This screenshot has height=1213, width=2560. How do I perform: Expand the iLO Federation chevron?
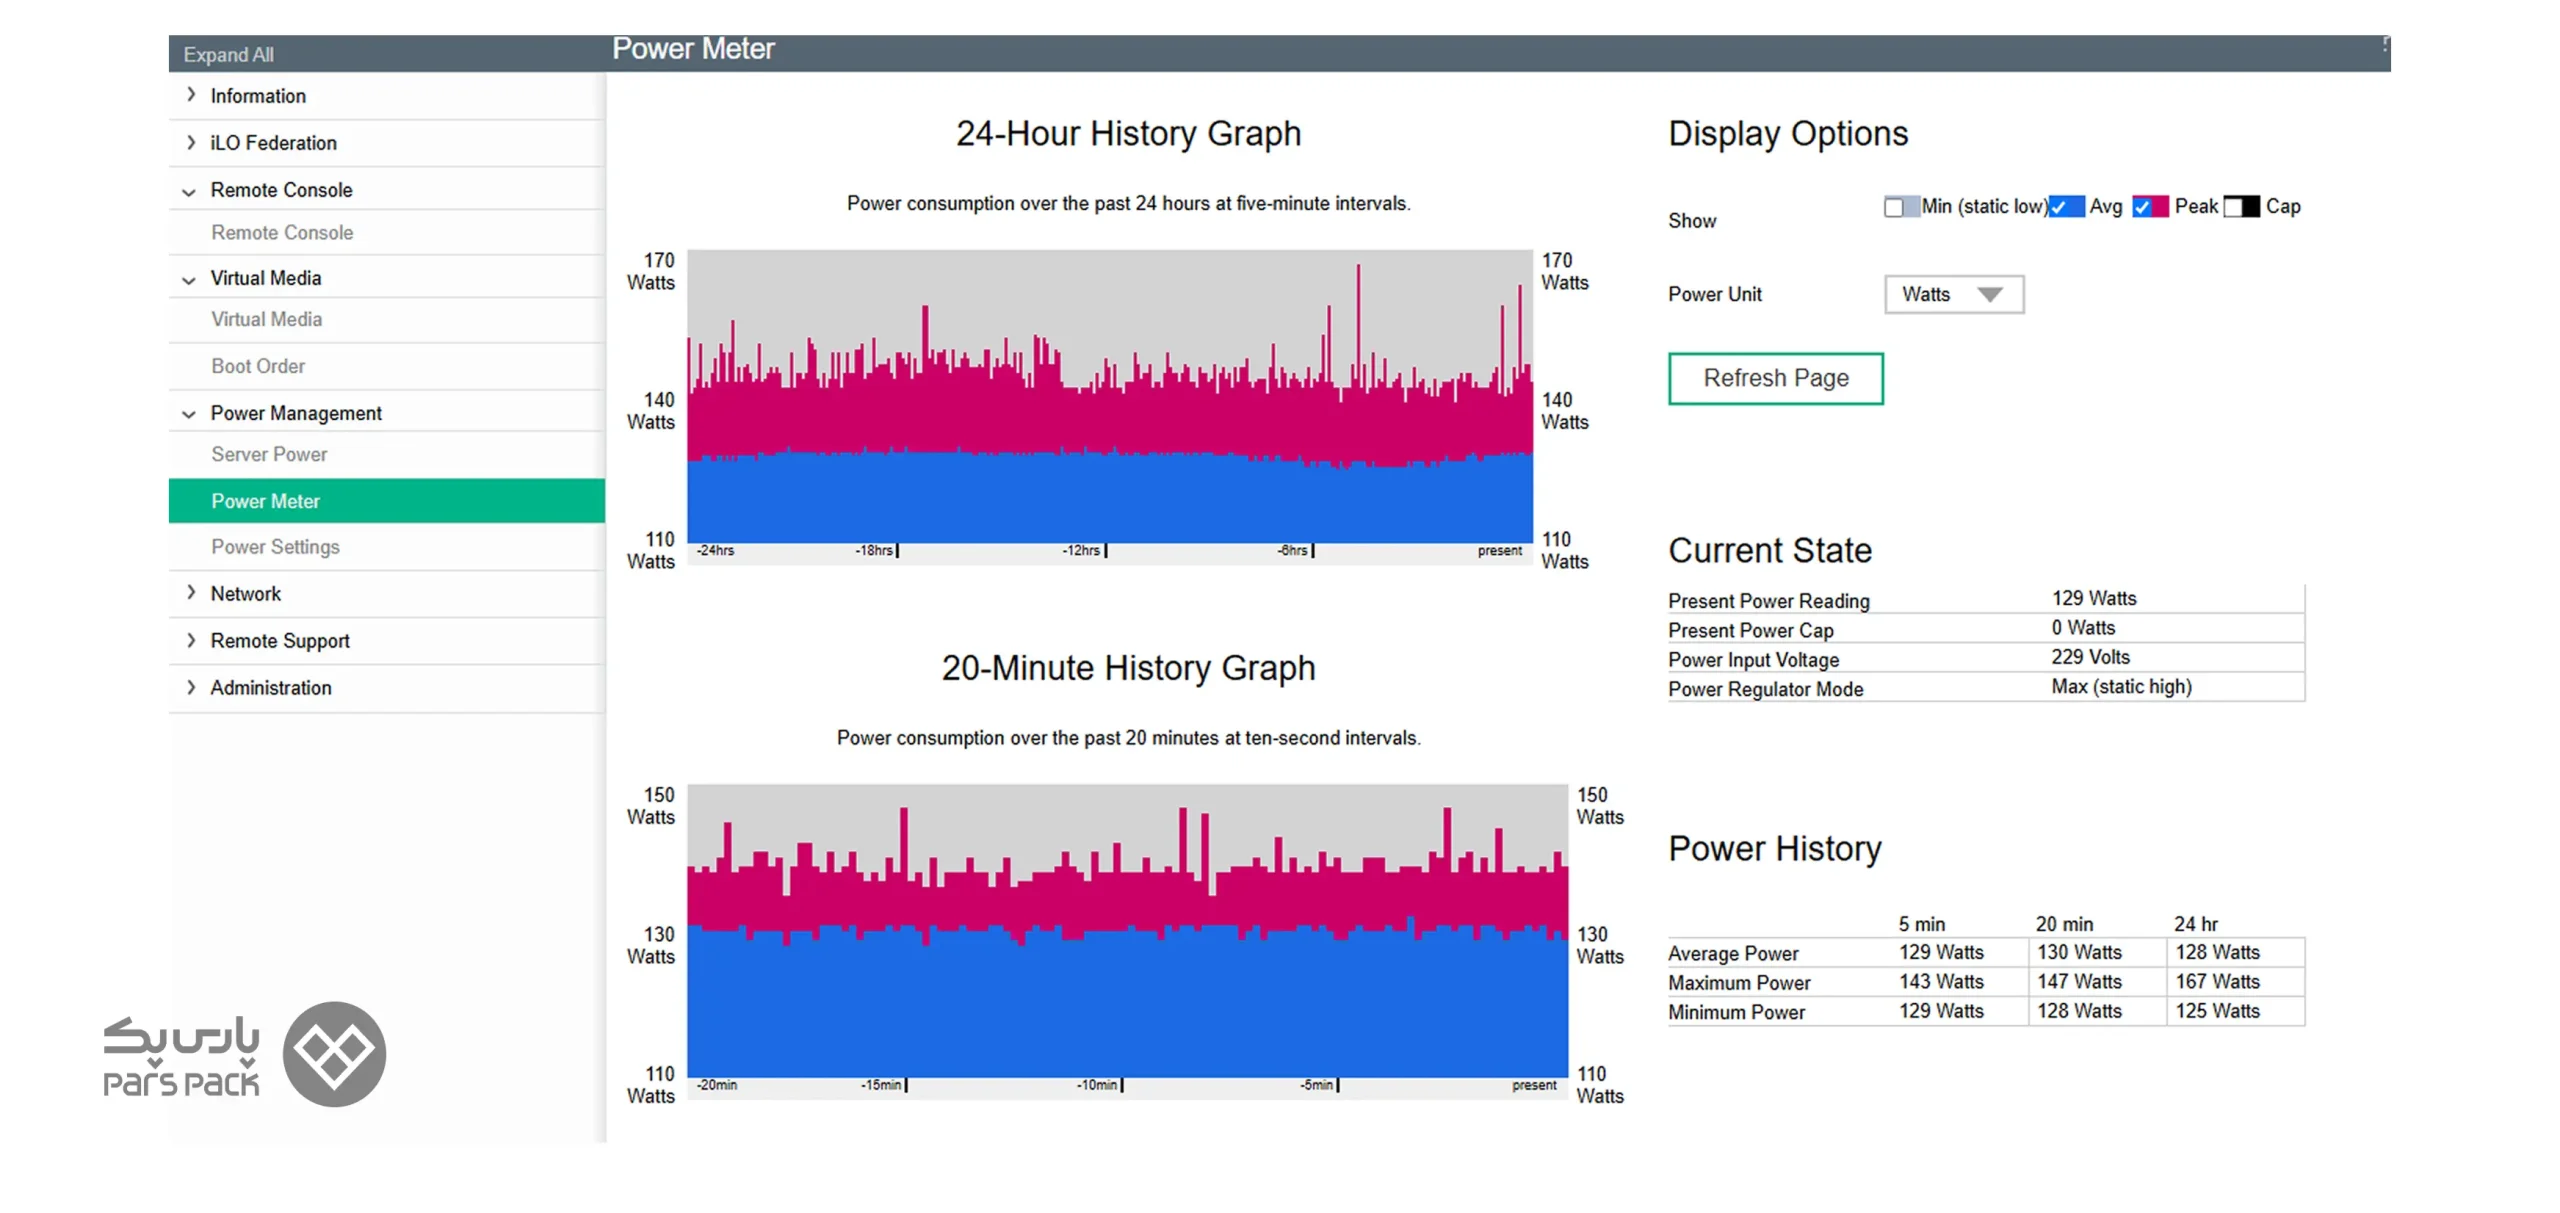tap(191, 142)
